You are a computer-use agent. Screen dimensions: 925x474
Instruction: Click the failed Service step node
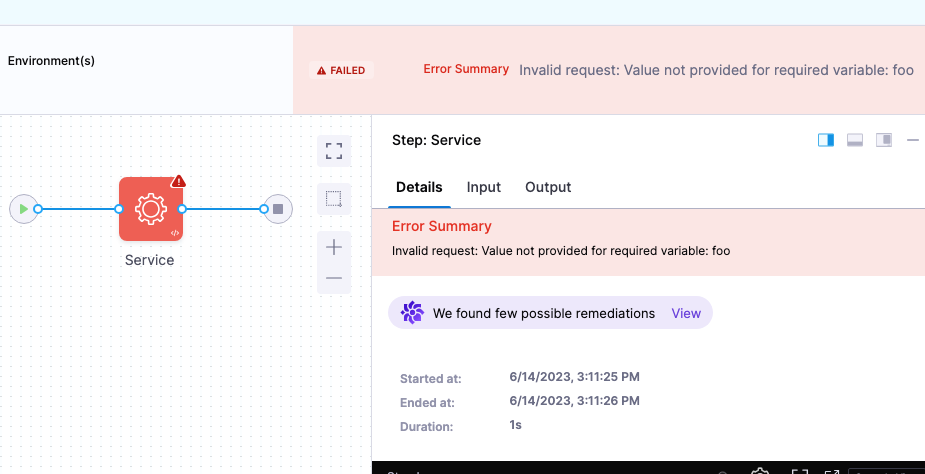click(x=150, y=209)
